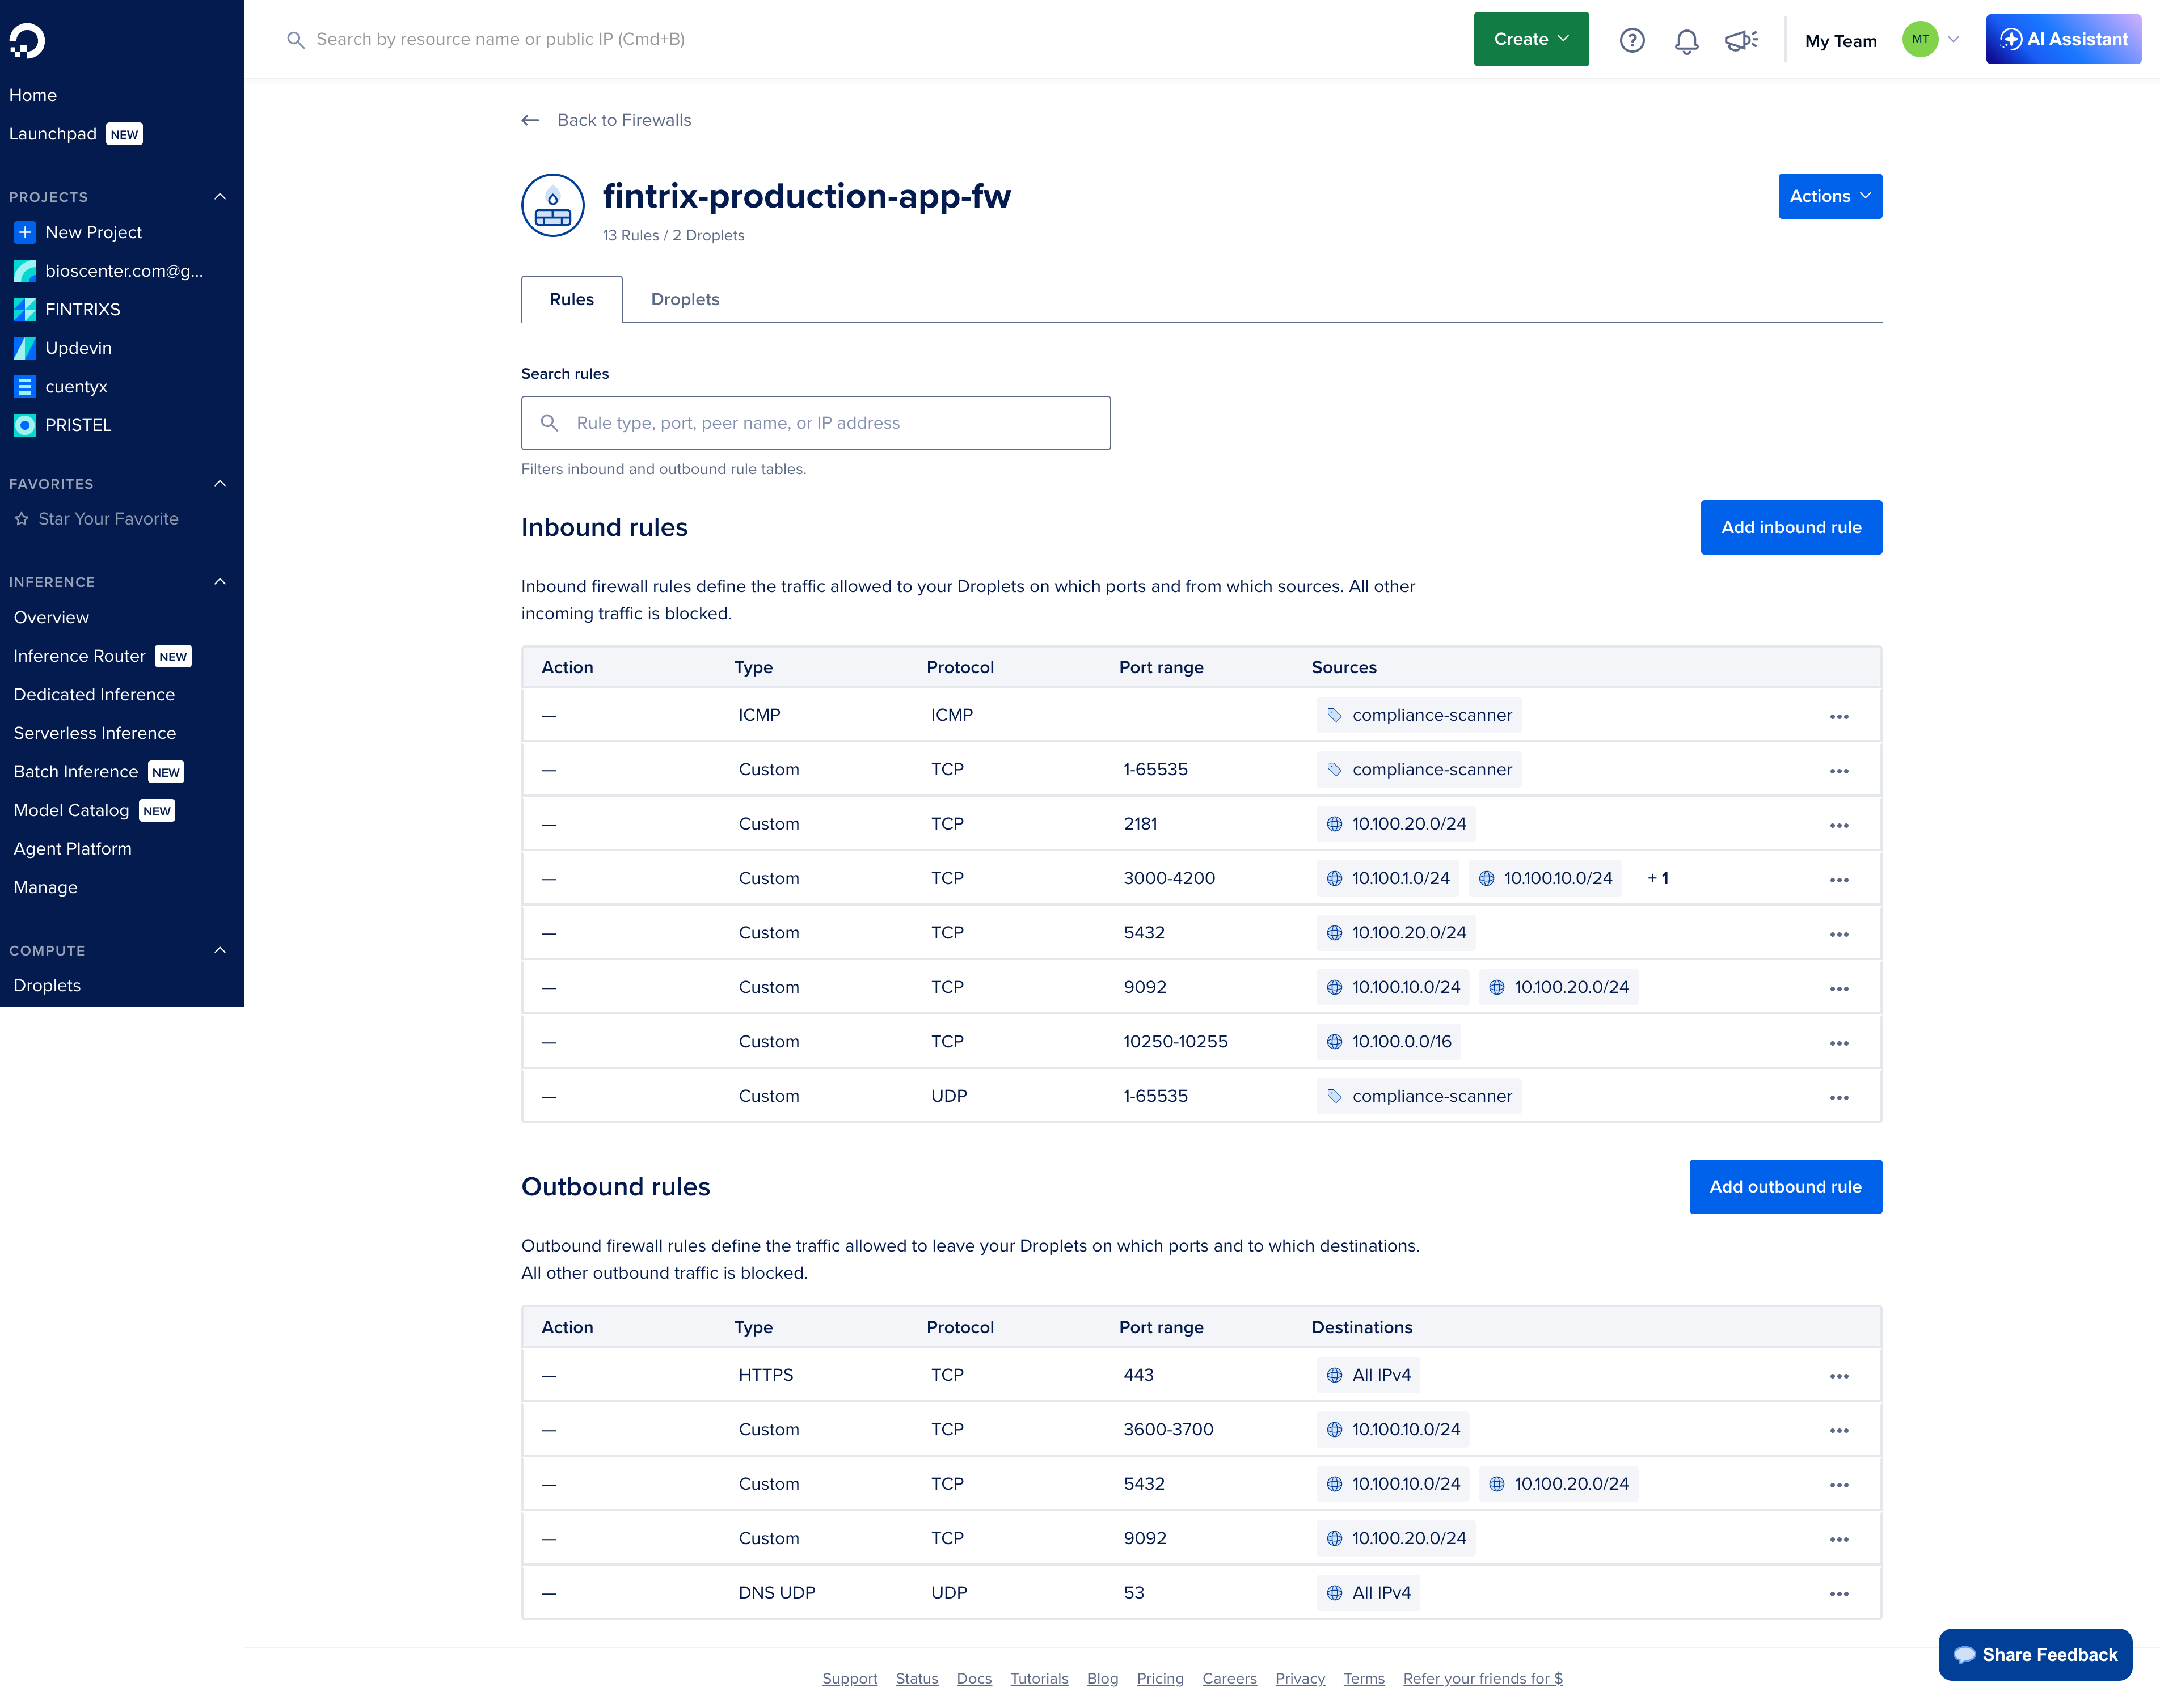Focus the global resource search box
The width and height of the screenshot is (2160, 1708).
500,39
